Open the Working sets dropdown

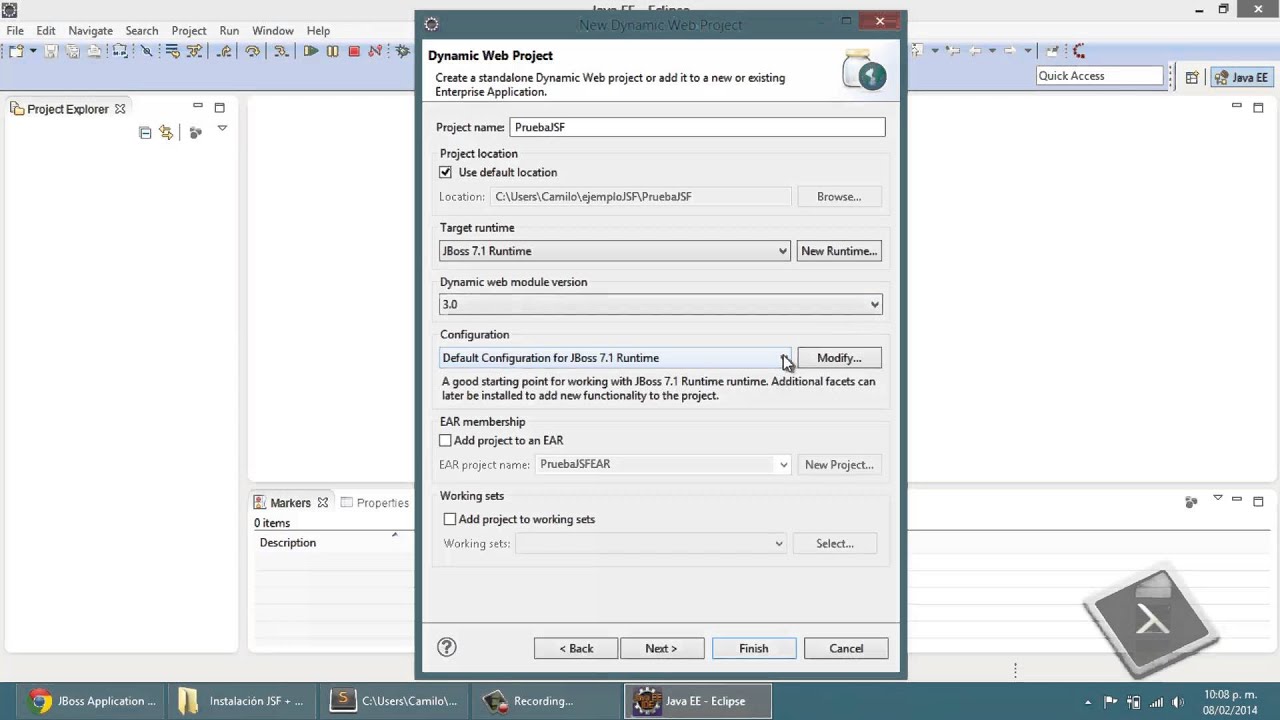point(778,544)
